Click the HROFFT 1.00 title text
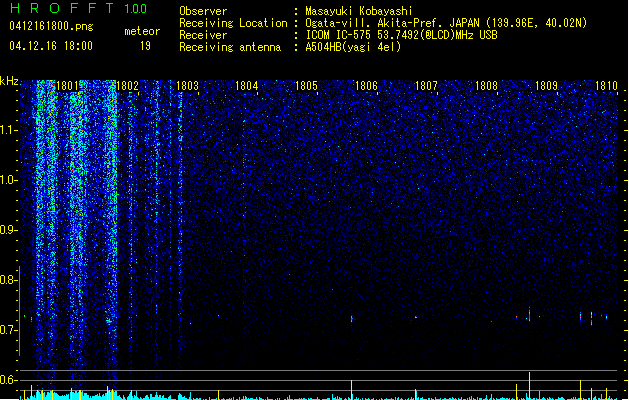The image size is (629, 400). pos(78,8)
